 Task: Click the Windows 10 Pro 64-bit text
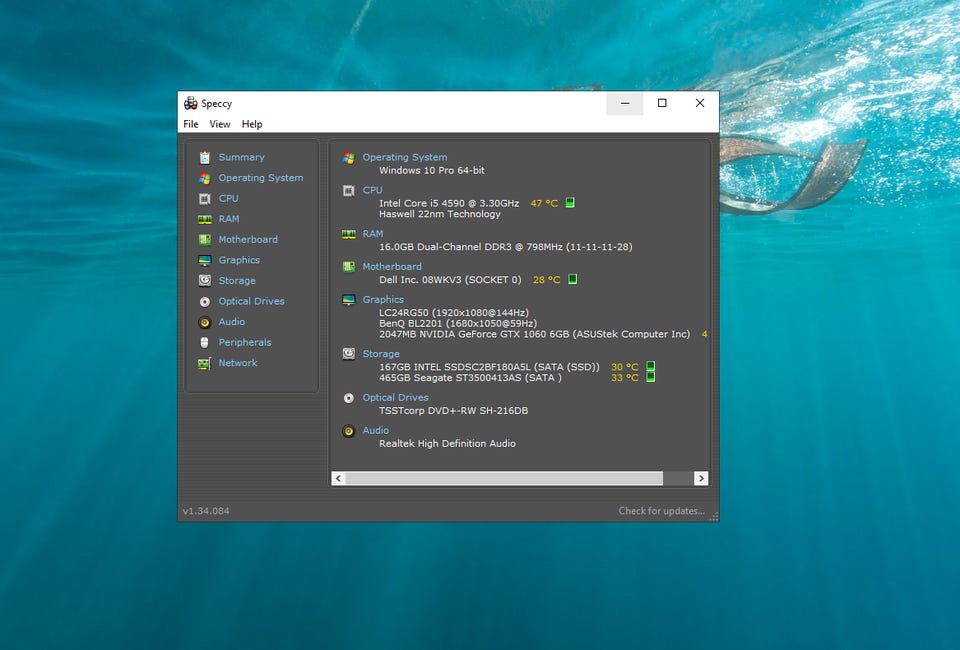tap(432, 171)
